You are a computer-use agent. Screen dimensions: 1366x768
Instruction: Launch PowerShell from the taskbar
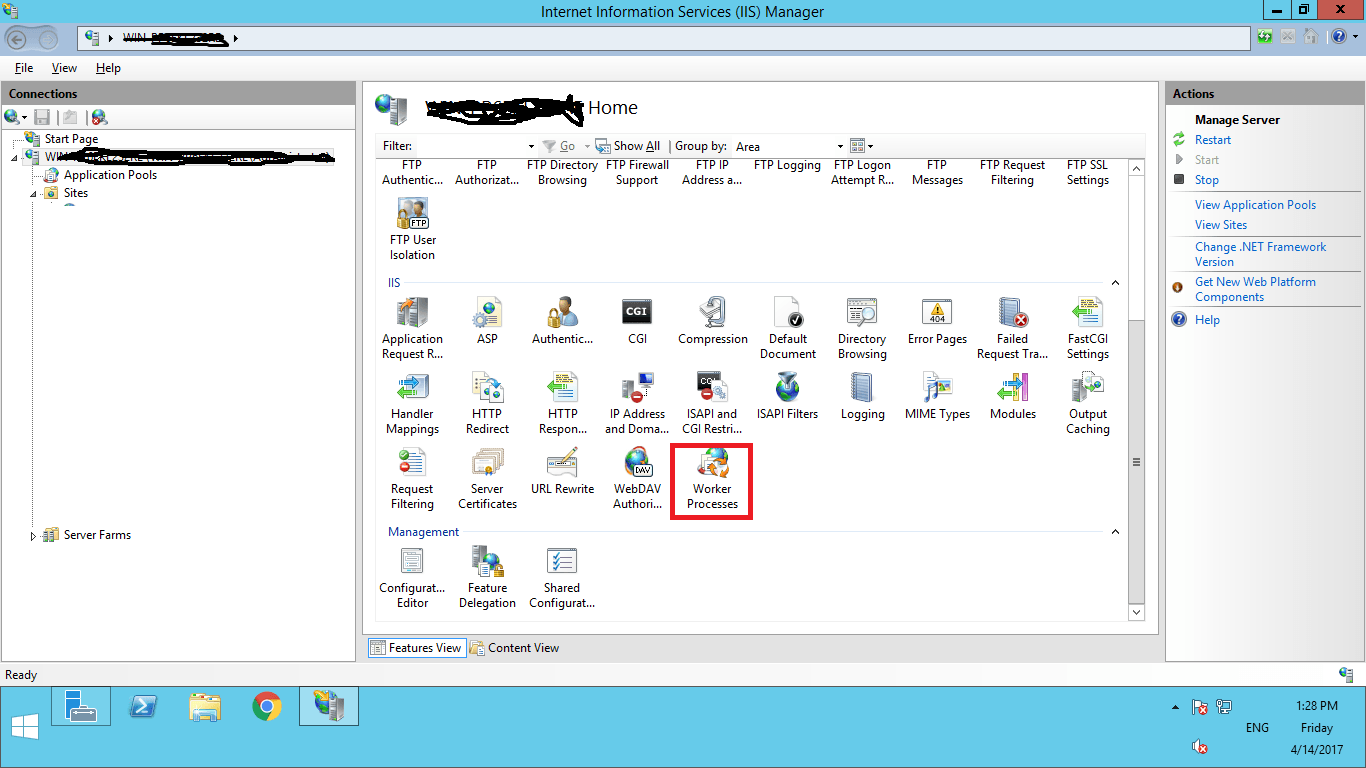[143, 706]
